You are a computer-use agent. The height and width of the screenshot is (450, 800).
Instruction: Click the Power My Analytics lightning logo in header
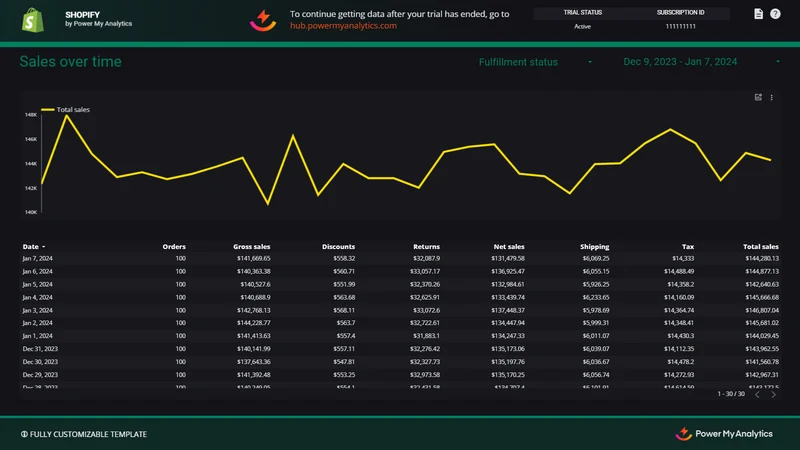[x=263, y=20]
